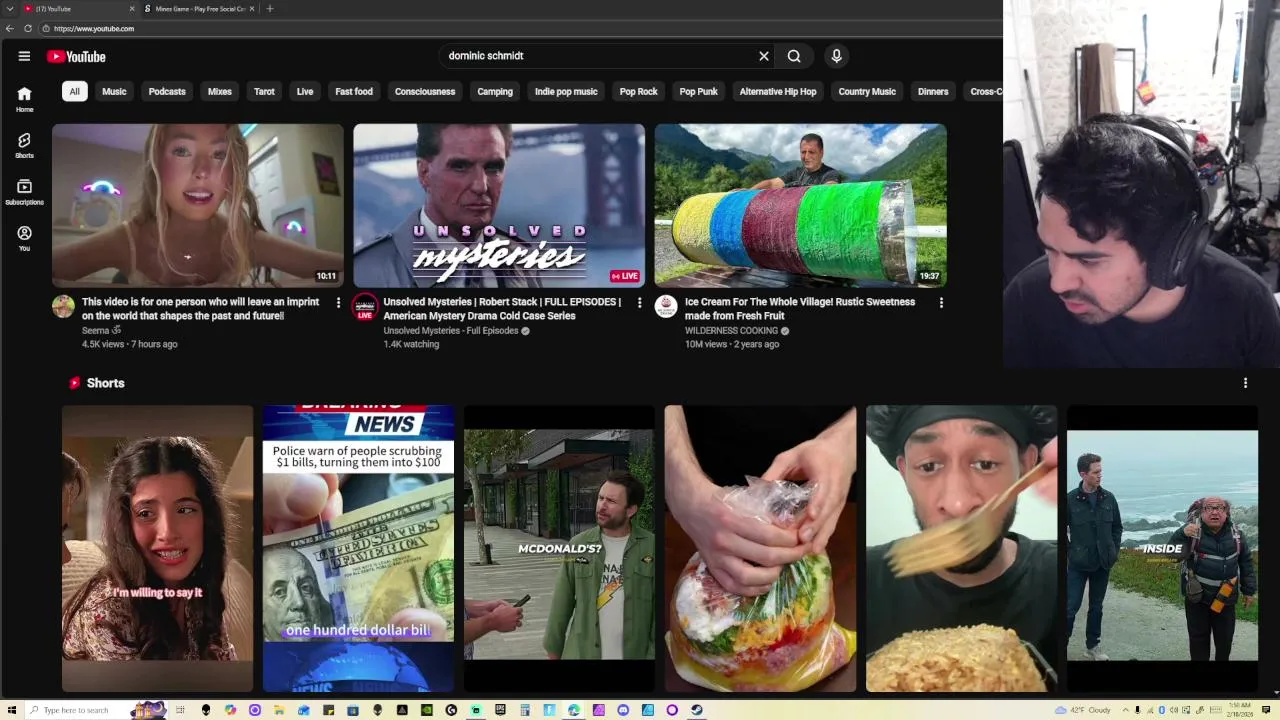The width and height of the screenshot is (1280, 720).
Task: Select the Live filter chip
Action: pyautogui.click(x=305, y=91)
